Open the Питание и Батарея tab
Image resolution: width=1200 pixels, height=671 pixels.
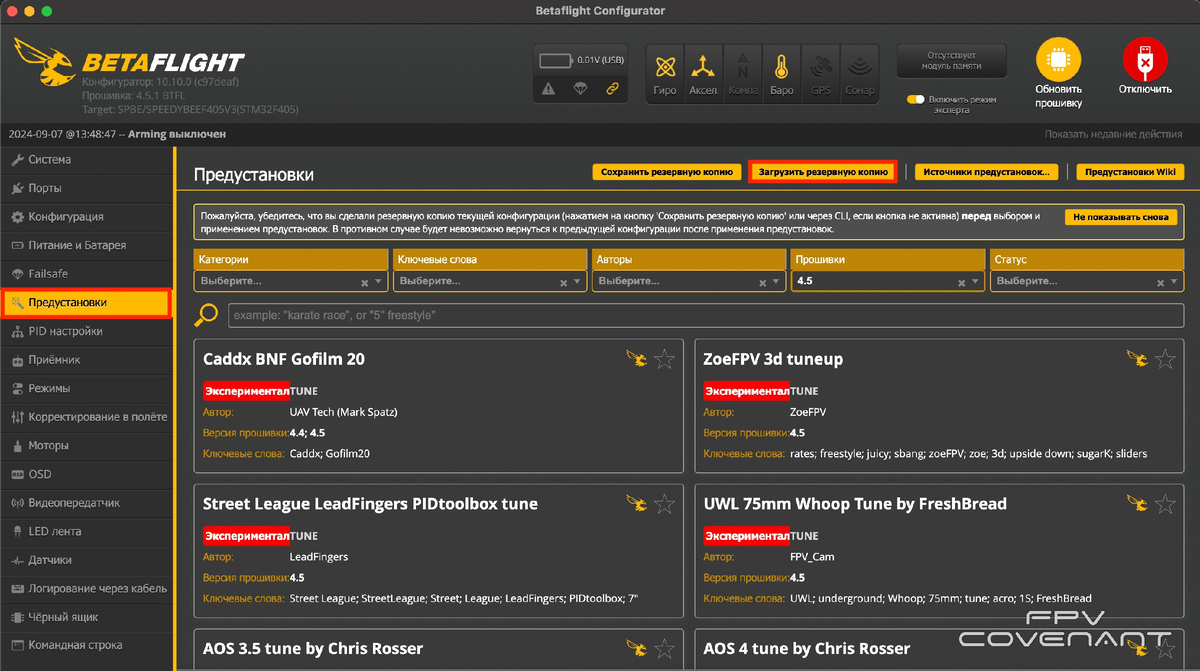(x=86, y=245)
